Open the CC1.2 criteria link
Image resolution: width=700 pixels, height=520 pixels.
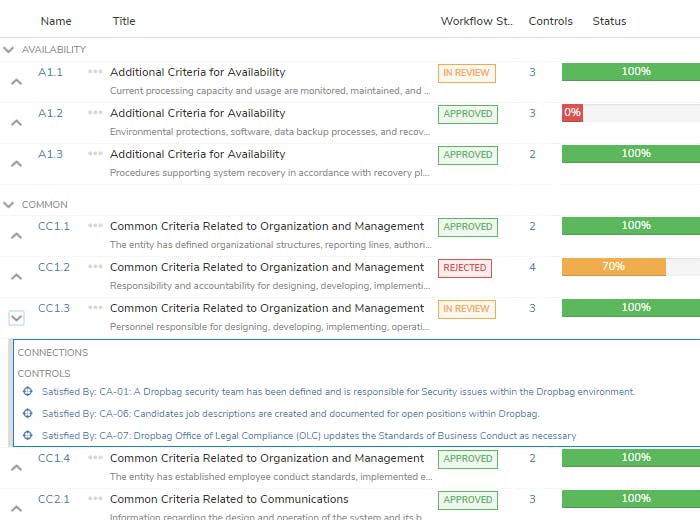coord(54,267)
